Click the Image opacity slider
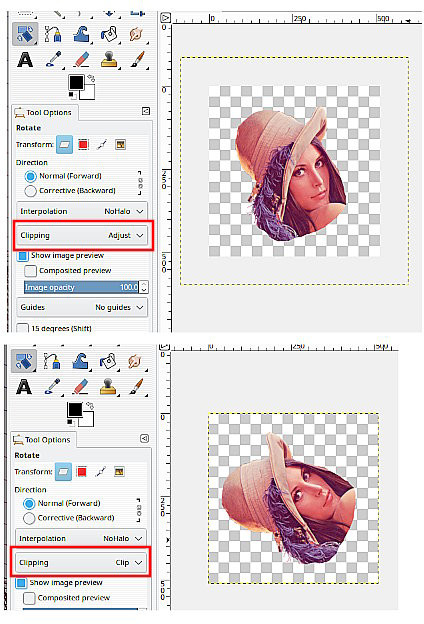 [82, 287]
